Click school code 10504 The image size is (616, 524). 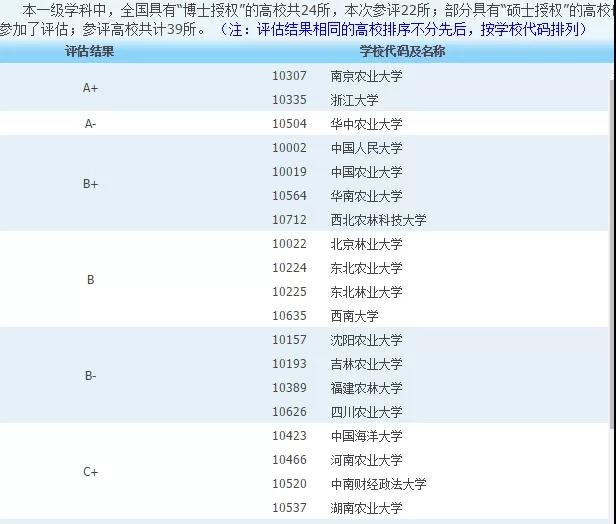tap(290, 124)
